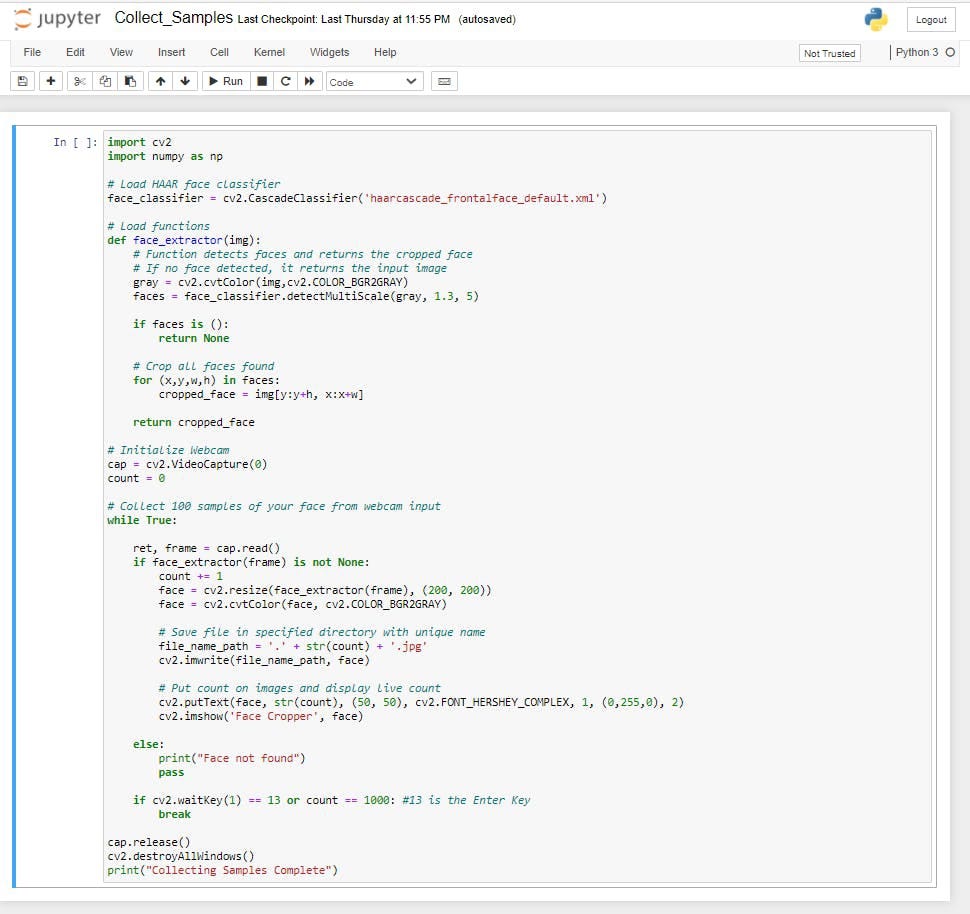Click the haarcascade_frontalface_default.xml string
970x914 pixels.
point(483,199)
